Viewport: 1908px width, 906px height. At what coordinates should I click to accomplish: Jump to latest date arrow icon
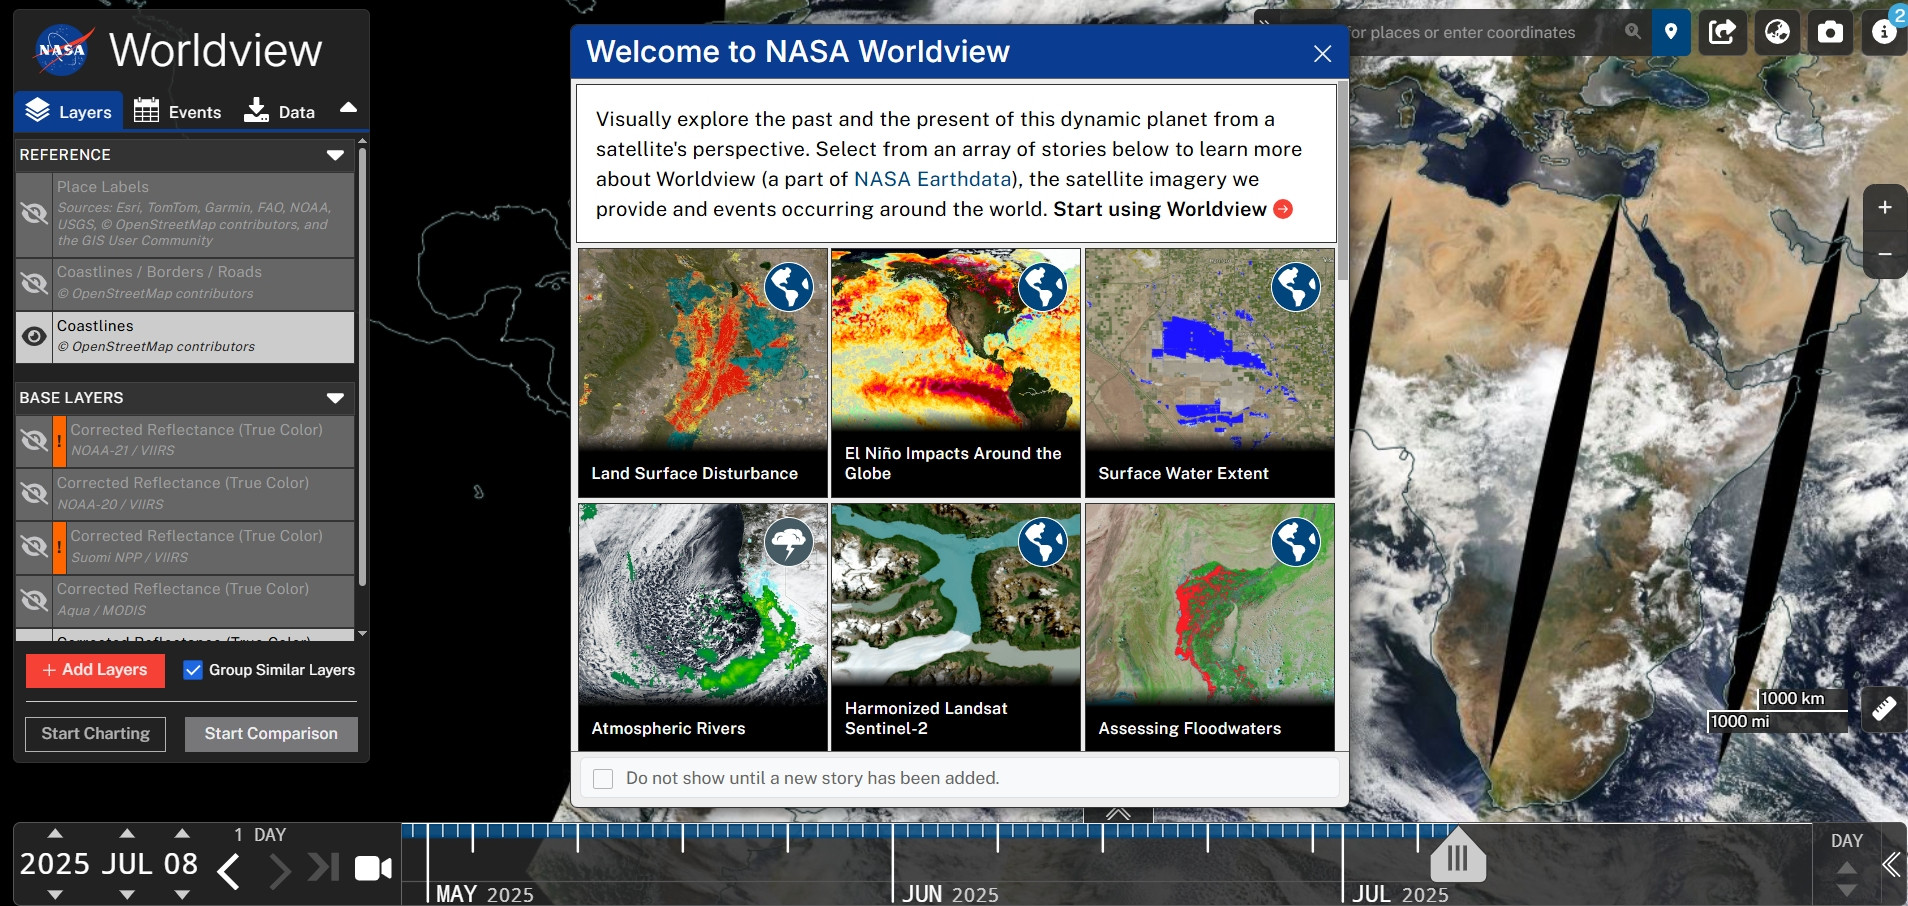pyautogui.click(x=323, y=867)
